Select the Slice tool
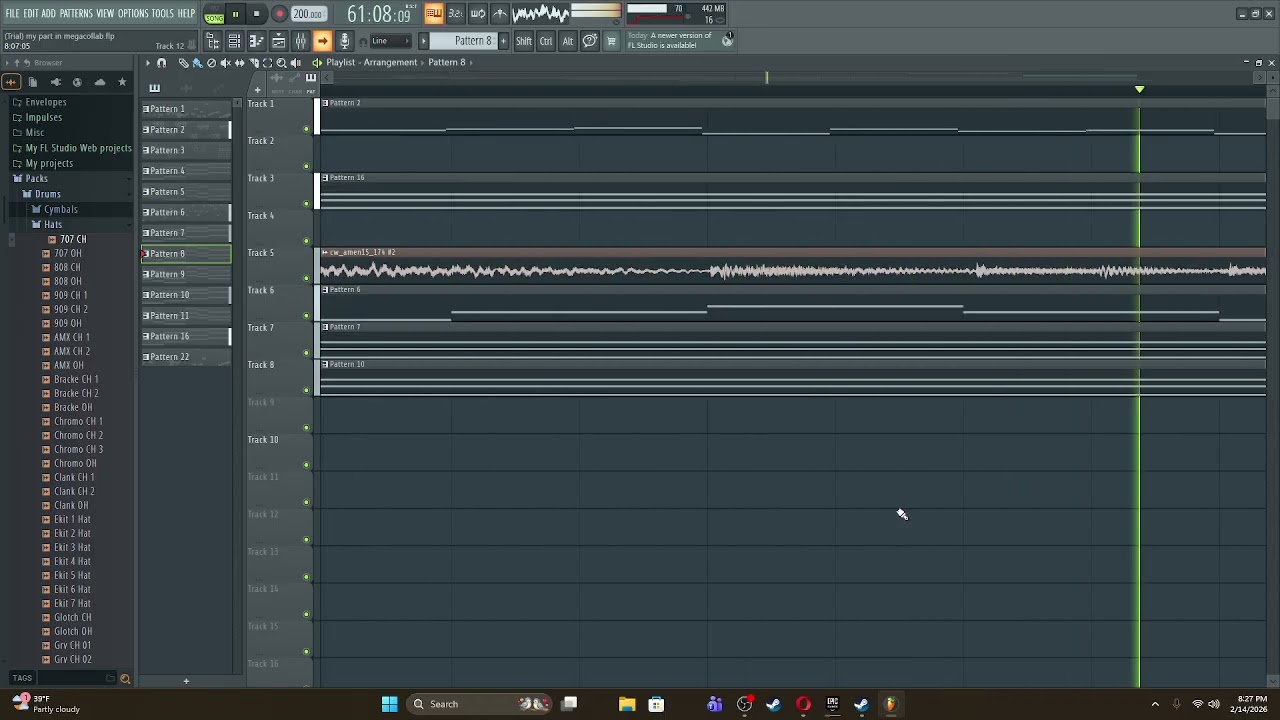Screen dimensions: 1280x720 pyautogui.click(x=253, y=63)
